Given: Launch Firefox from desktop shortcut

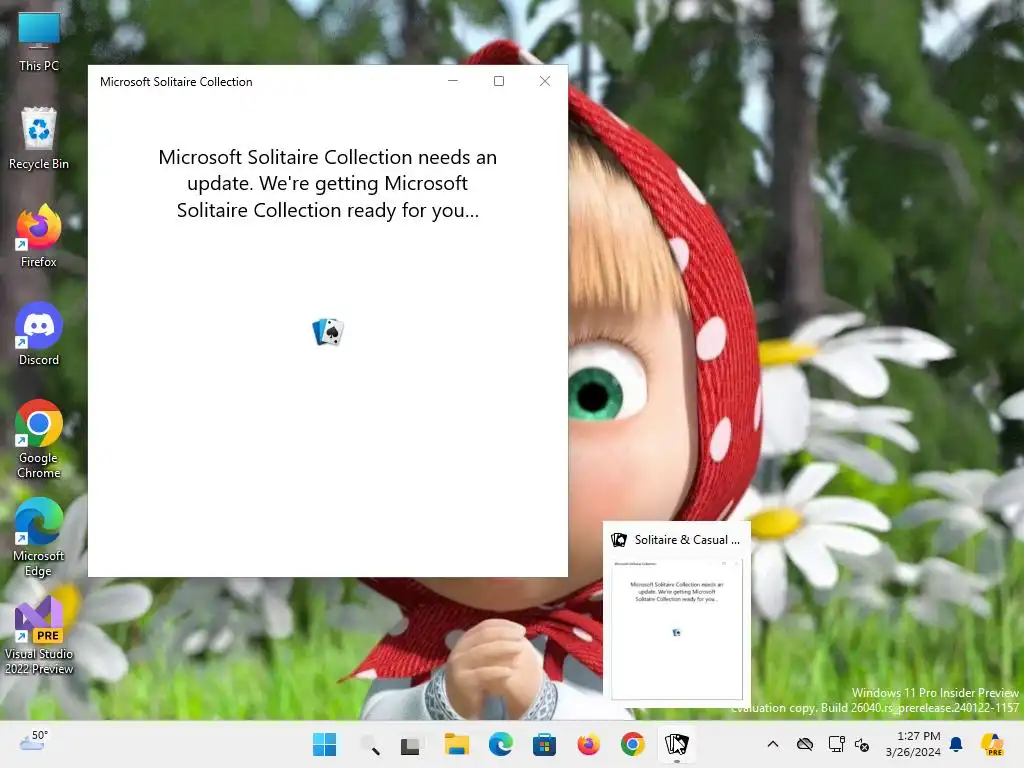Looking at the screenshot, I should pos(39,236).
